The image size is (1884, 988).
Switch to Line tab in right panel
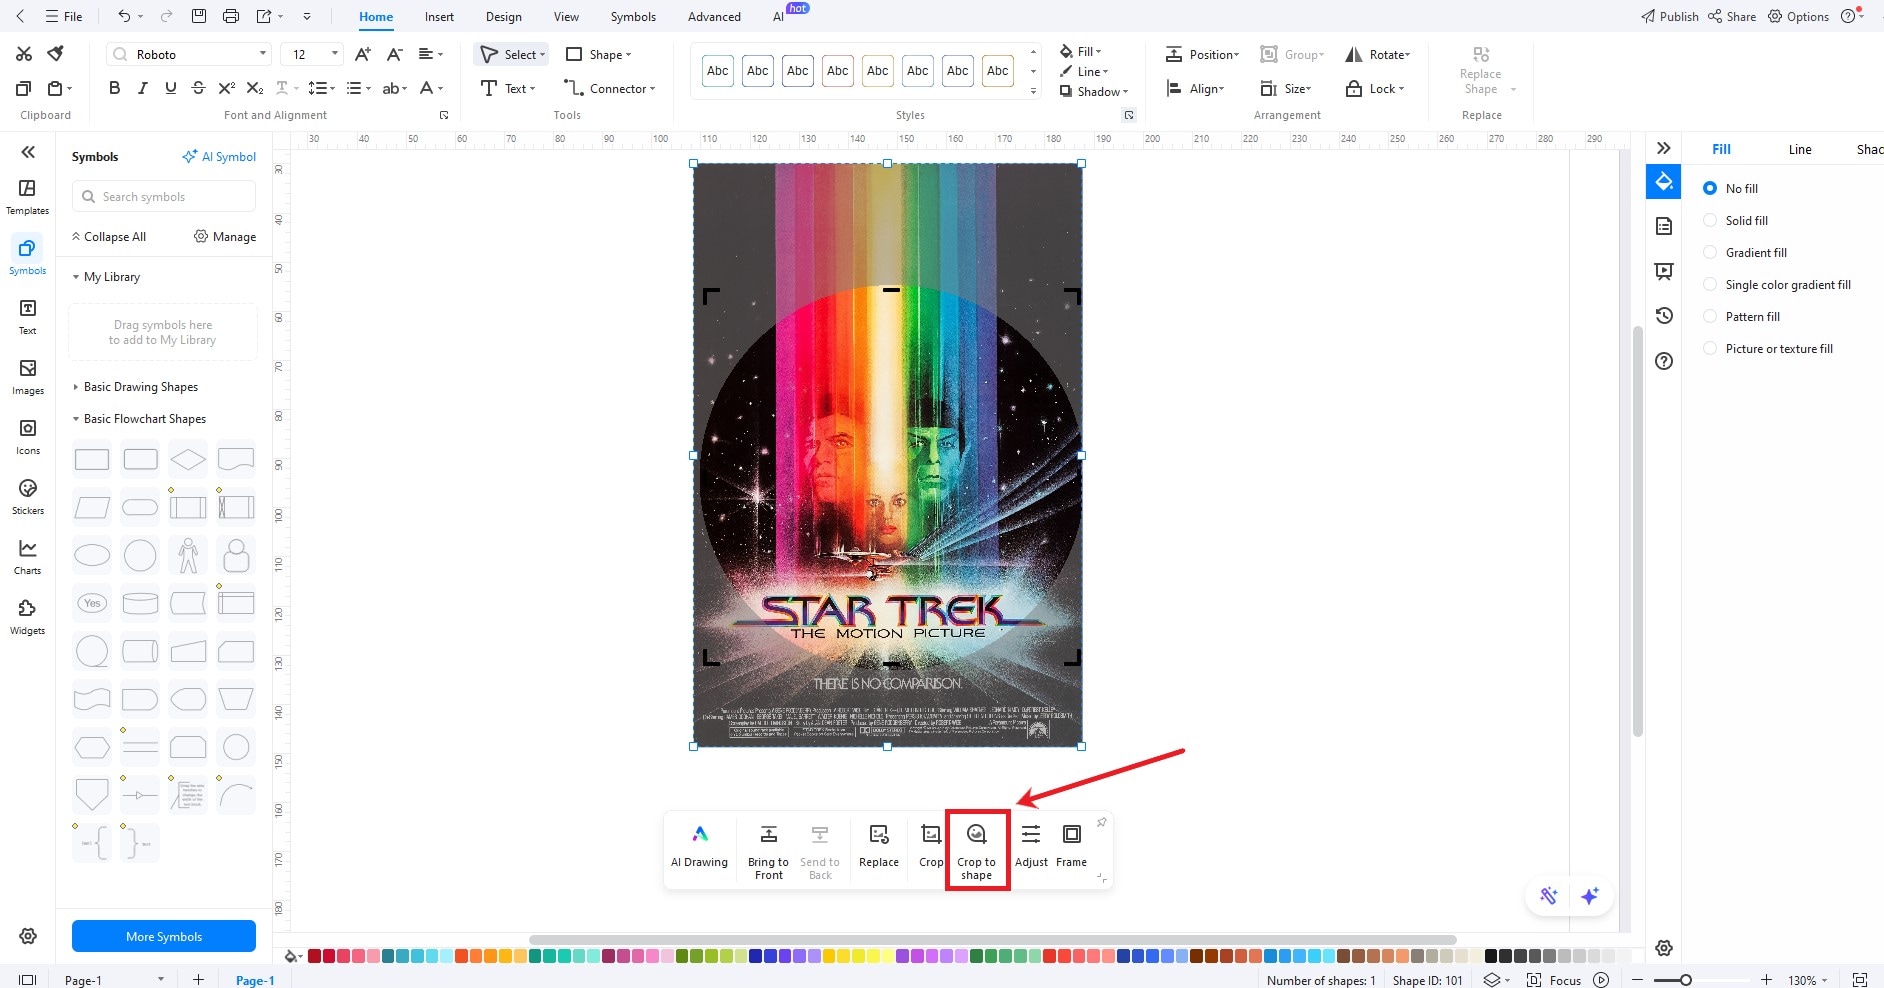click(x=1800, y=149)
